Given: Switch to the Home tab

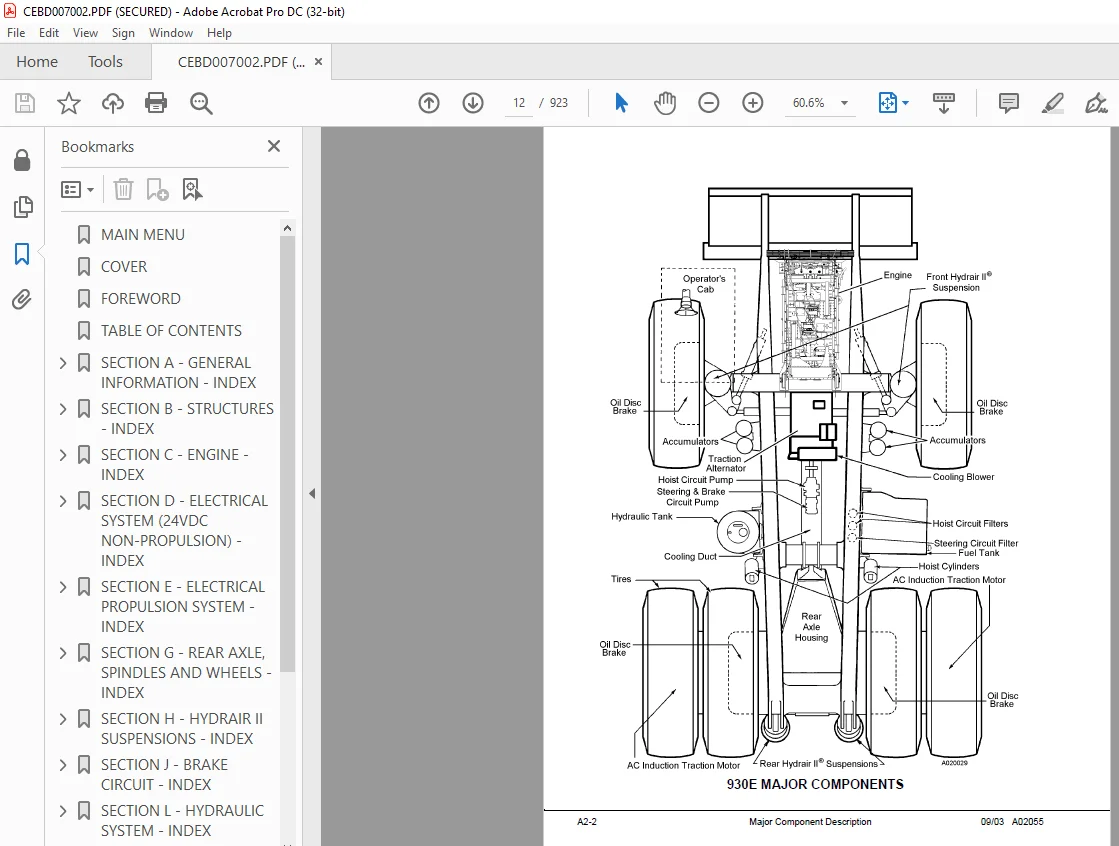Looking at the screenshot, I should coord(37,62).
